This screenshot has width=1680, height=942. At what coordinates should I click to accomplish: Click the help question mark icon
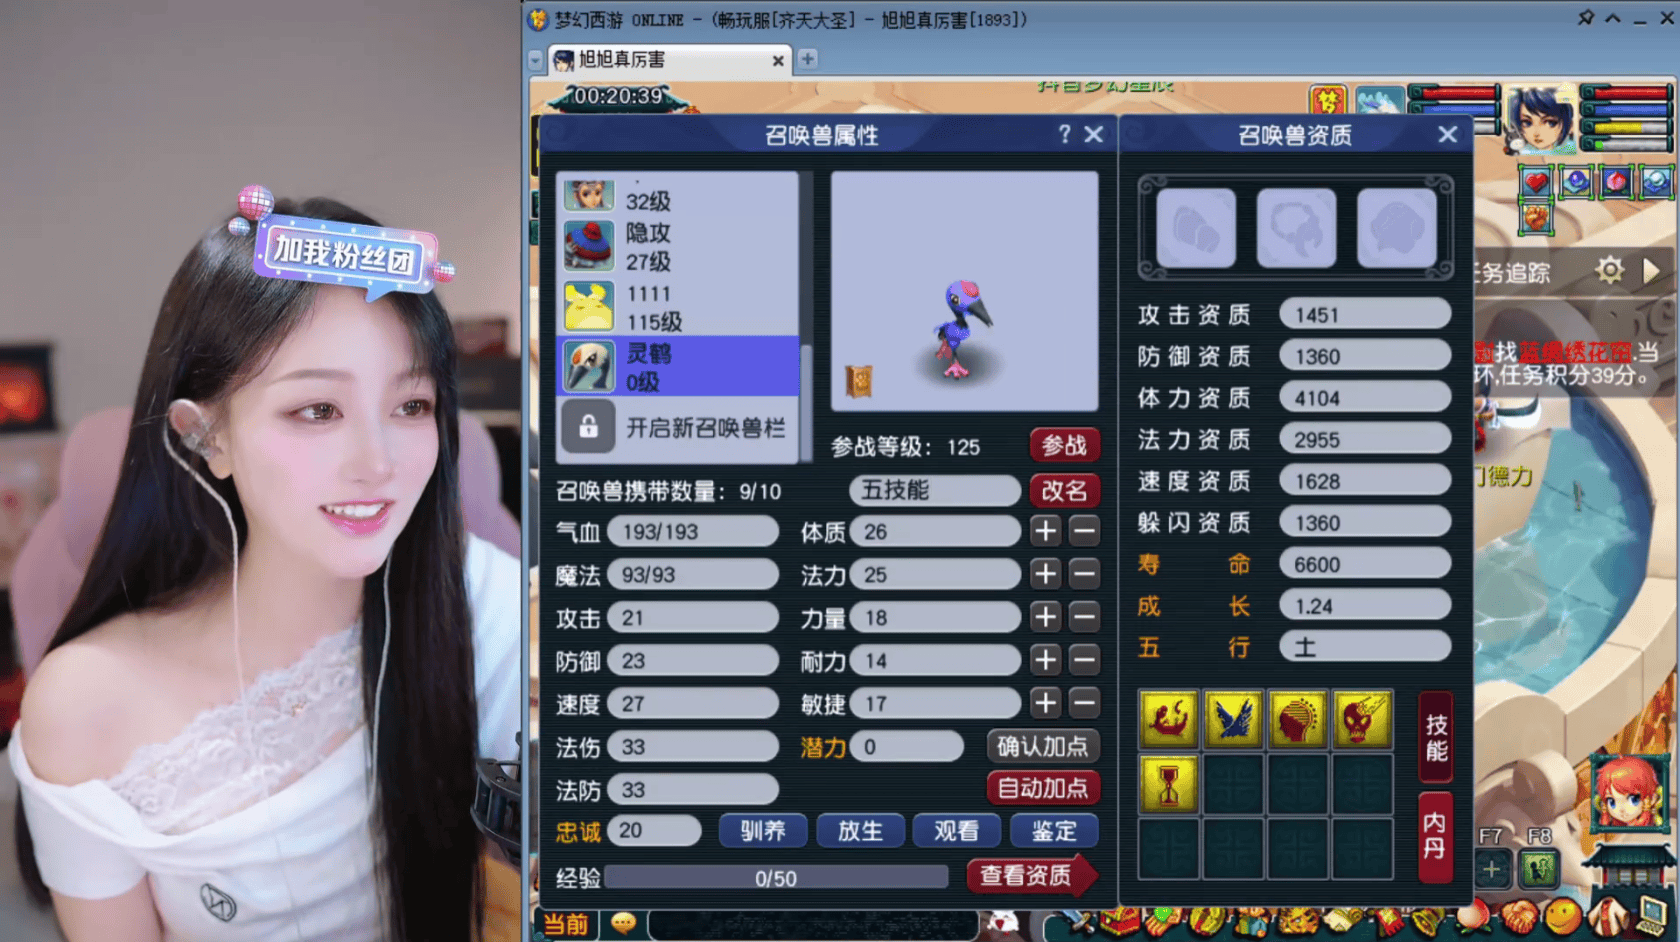tap(1064, 134)
